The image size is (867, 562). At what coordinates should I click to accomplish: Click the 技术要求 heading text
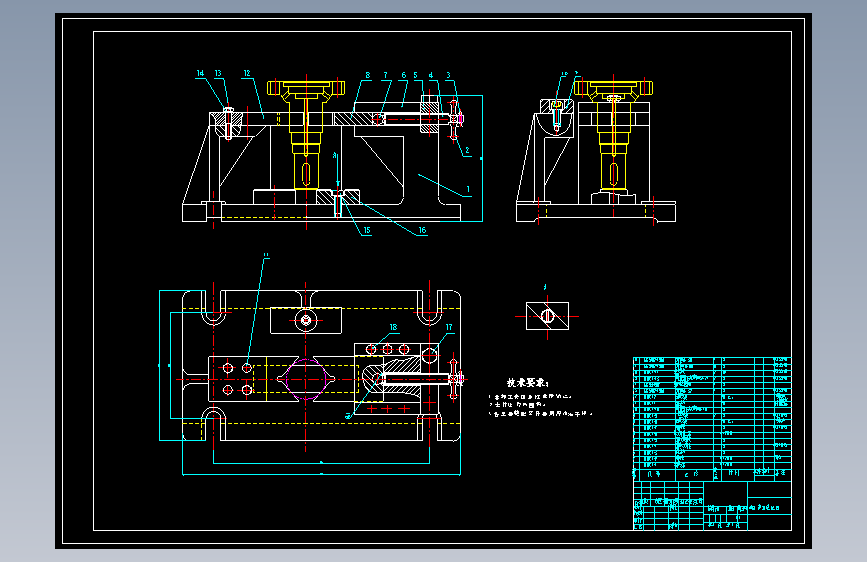click(527, 382)
